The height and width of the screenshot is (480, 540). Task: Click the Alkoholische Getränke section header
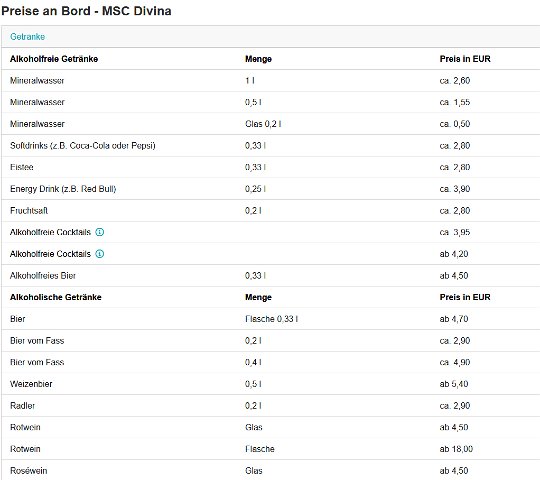tap(56, 297)
